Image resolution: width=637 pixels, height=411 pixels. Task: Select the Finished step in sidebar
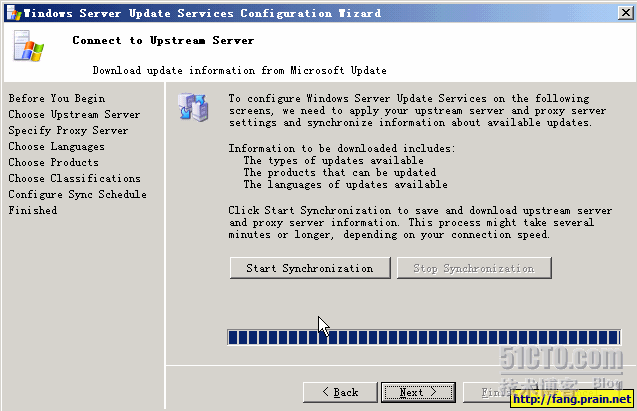(32, 210)
